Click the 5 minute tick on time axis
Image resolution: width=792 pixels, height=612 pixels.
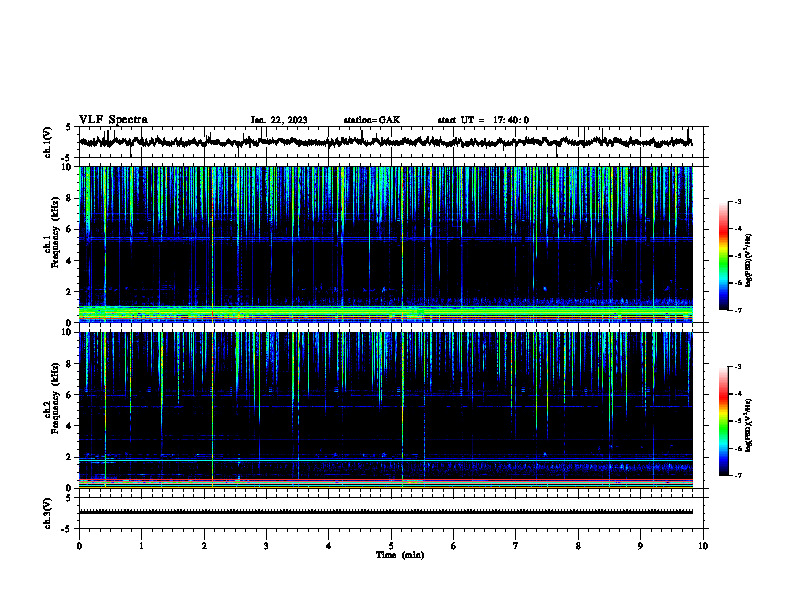click(391, 546)
